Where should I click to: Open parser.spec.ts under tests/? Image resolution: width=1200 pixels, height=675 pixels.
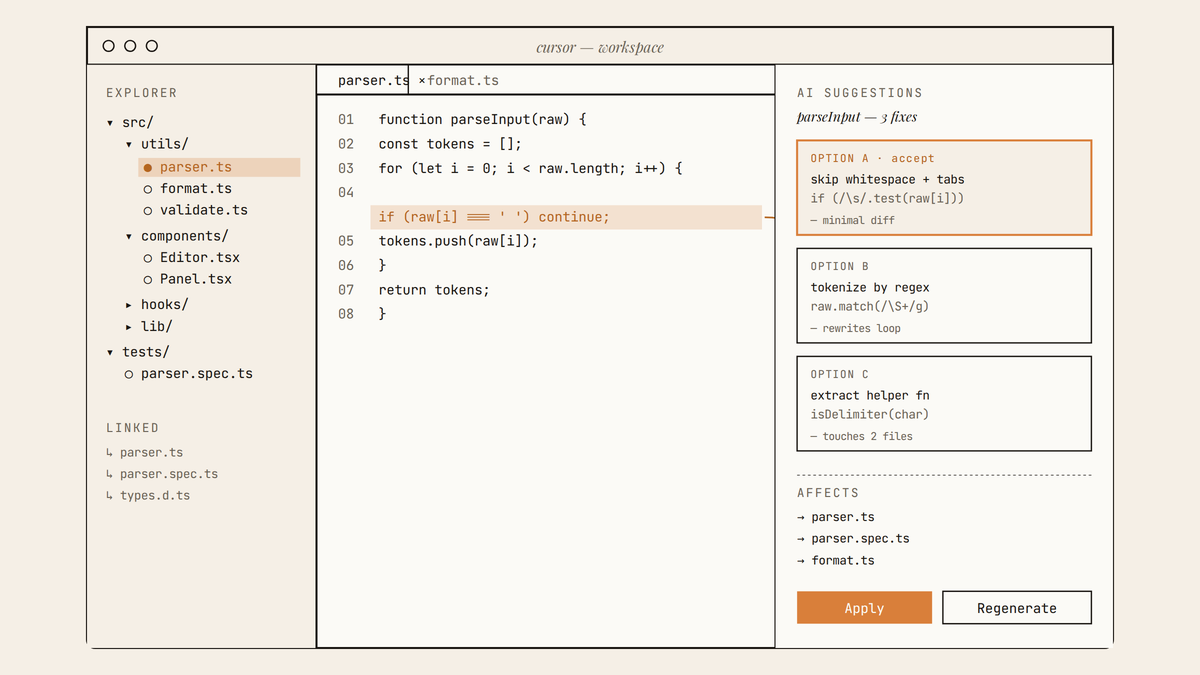point(188,374)
